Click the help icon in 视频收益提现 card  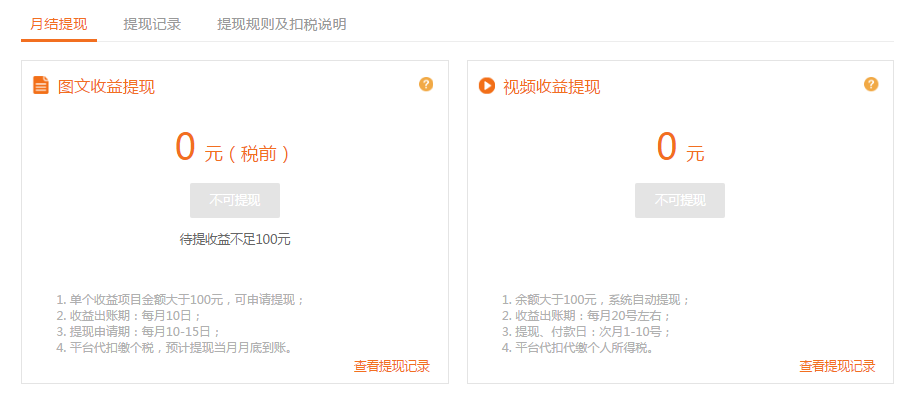[x=871, y=84]
